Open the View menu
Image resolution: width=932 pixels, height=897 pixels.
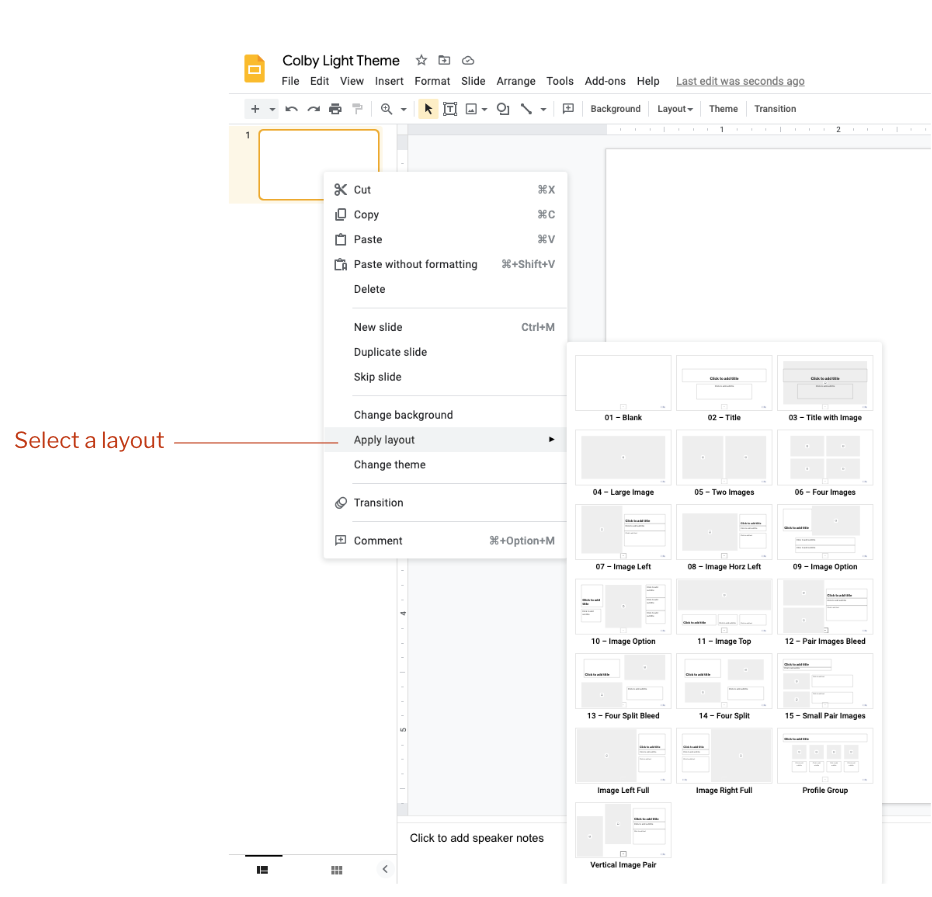pyautogui.click(x=351, y=81)
